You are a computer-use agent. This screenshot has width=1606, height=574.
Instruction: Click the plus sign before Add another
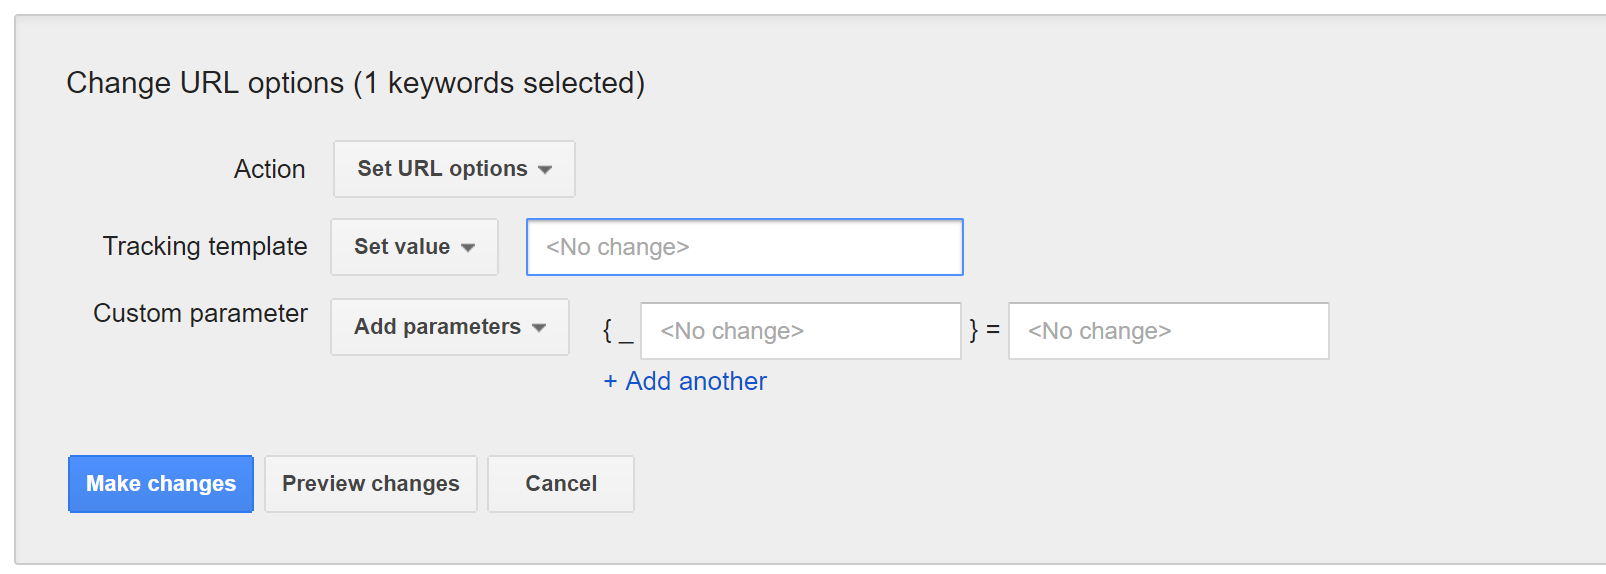pos(610,382)
